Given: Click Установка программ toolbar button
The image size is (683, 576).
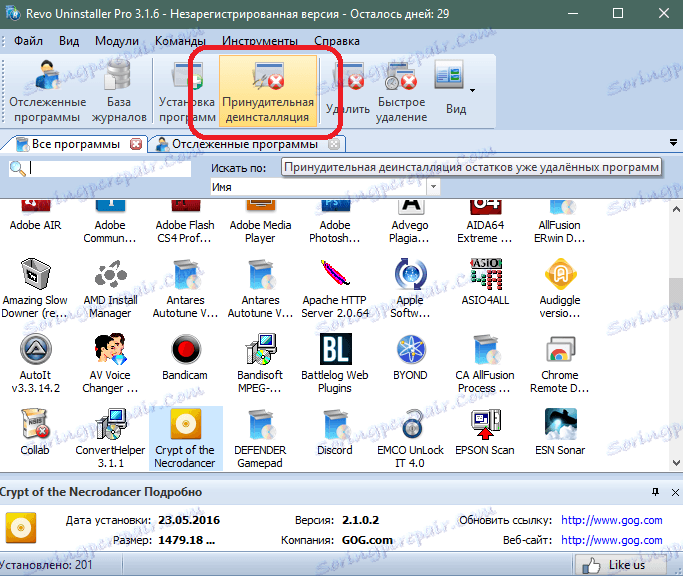Looking at the screenshot, I should [186, 91].
